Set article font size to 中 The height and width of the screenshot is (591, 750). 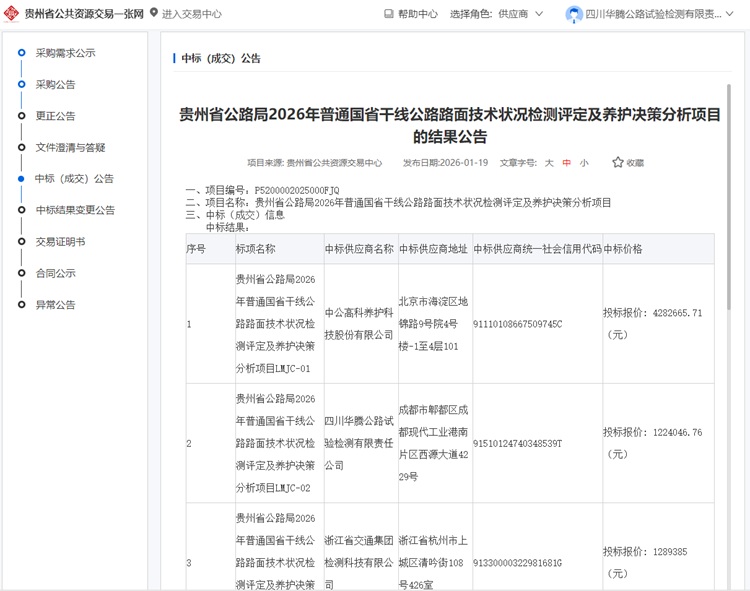click(567, 163)
